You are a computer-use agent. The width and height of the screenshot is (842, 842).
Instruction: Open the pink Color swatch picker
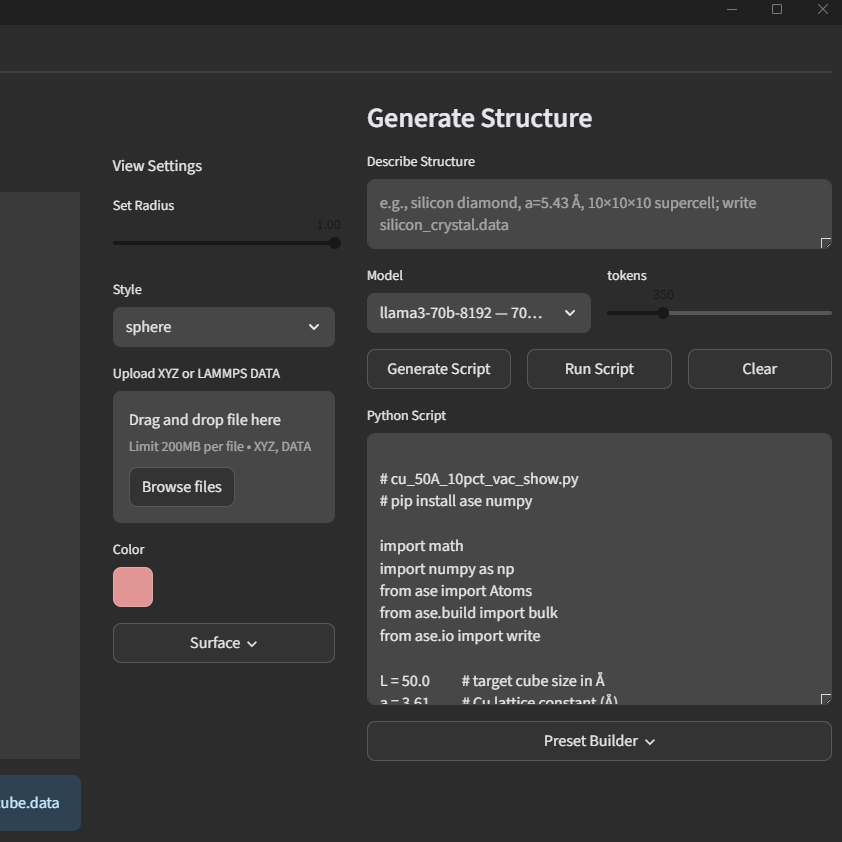[133, 587]
